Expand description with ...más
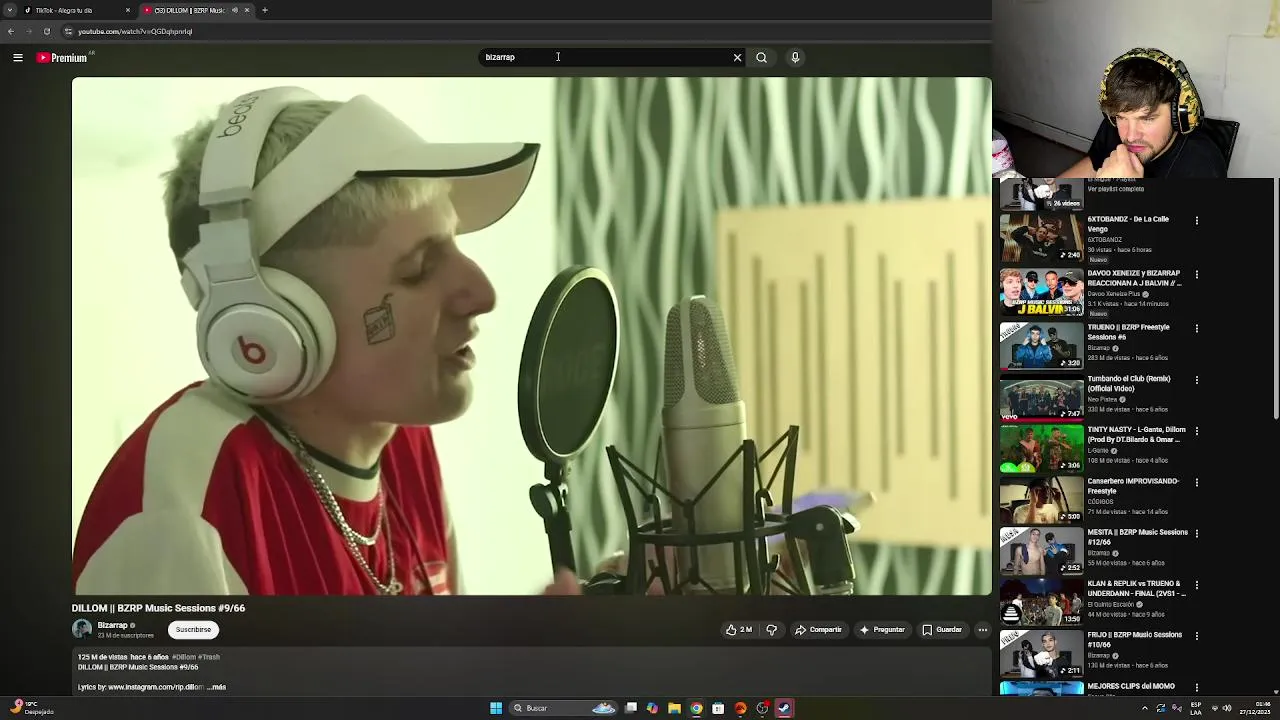Viewport: 1280px width, 720px height. point(216,687)
